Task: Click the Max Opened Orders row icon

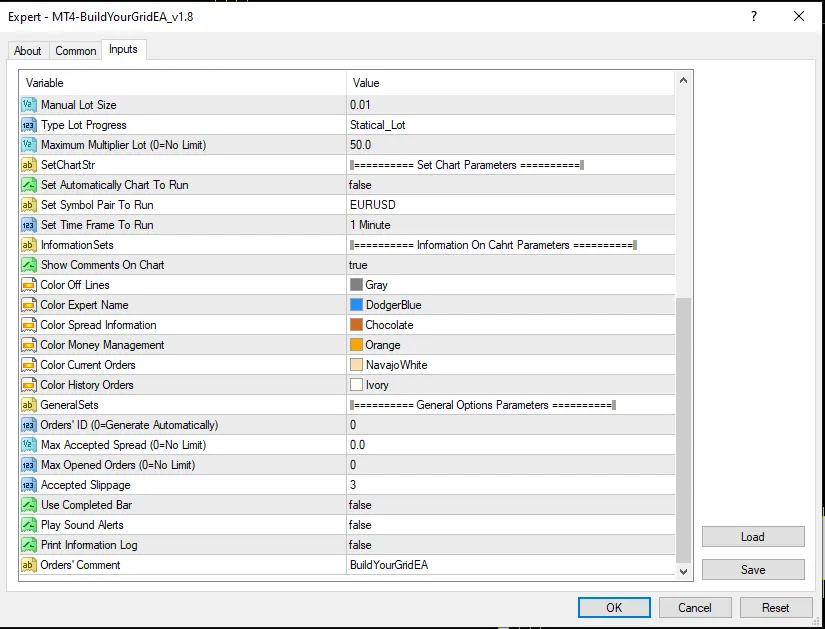Action: point(28,465)
